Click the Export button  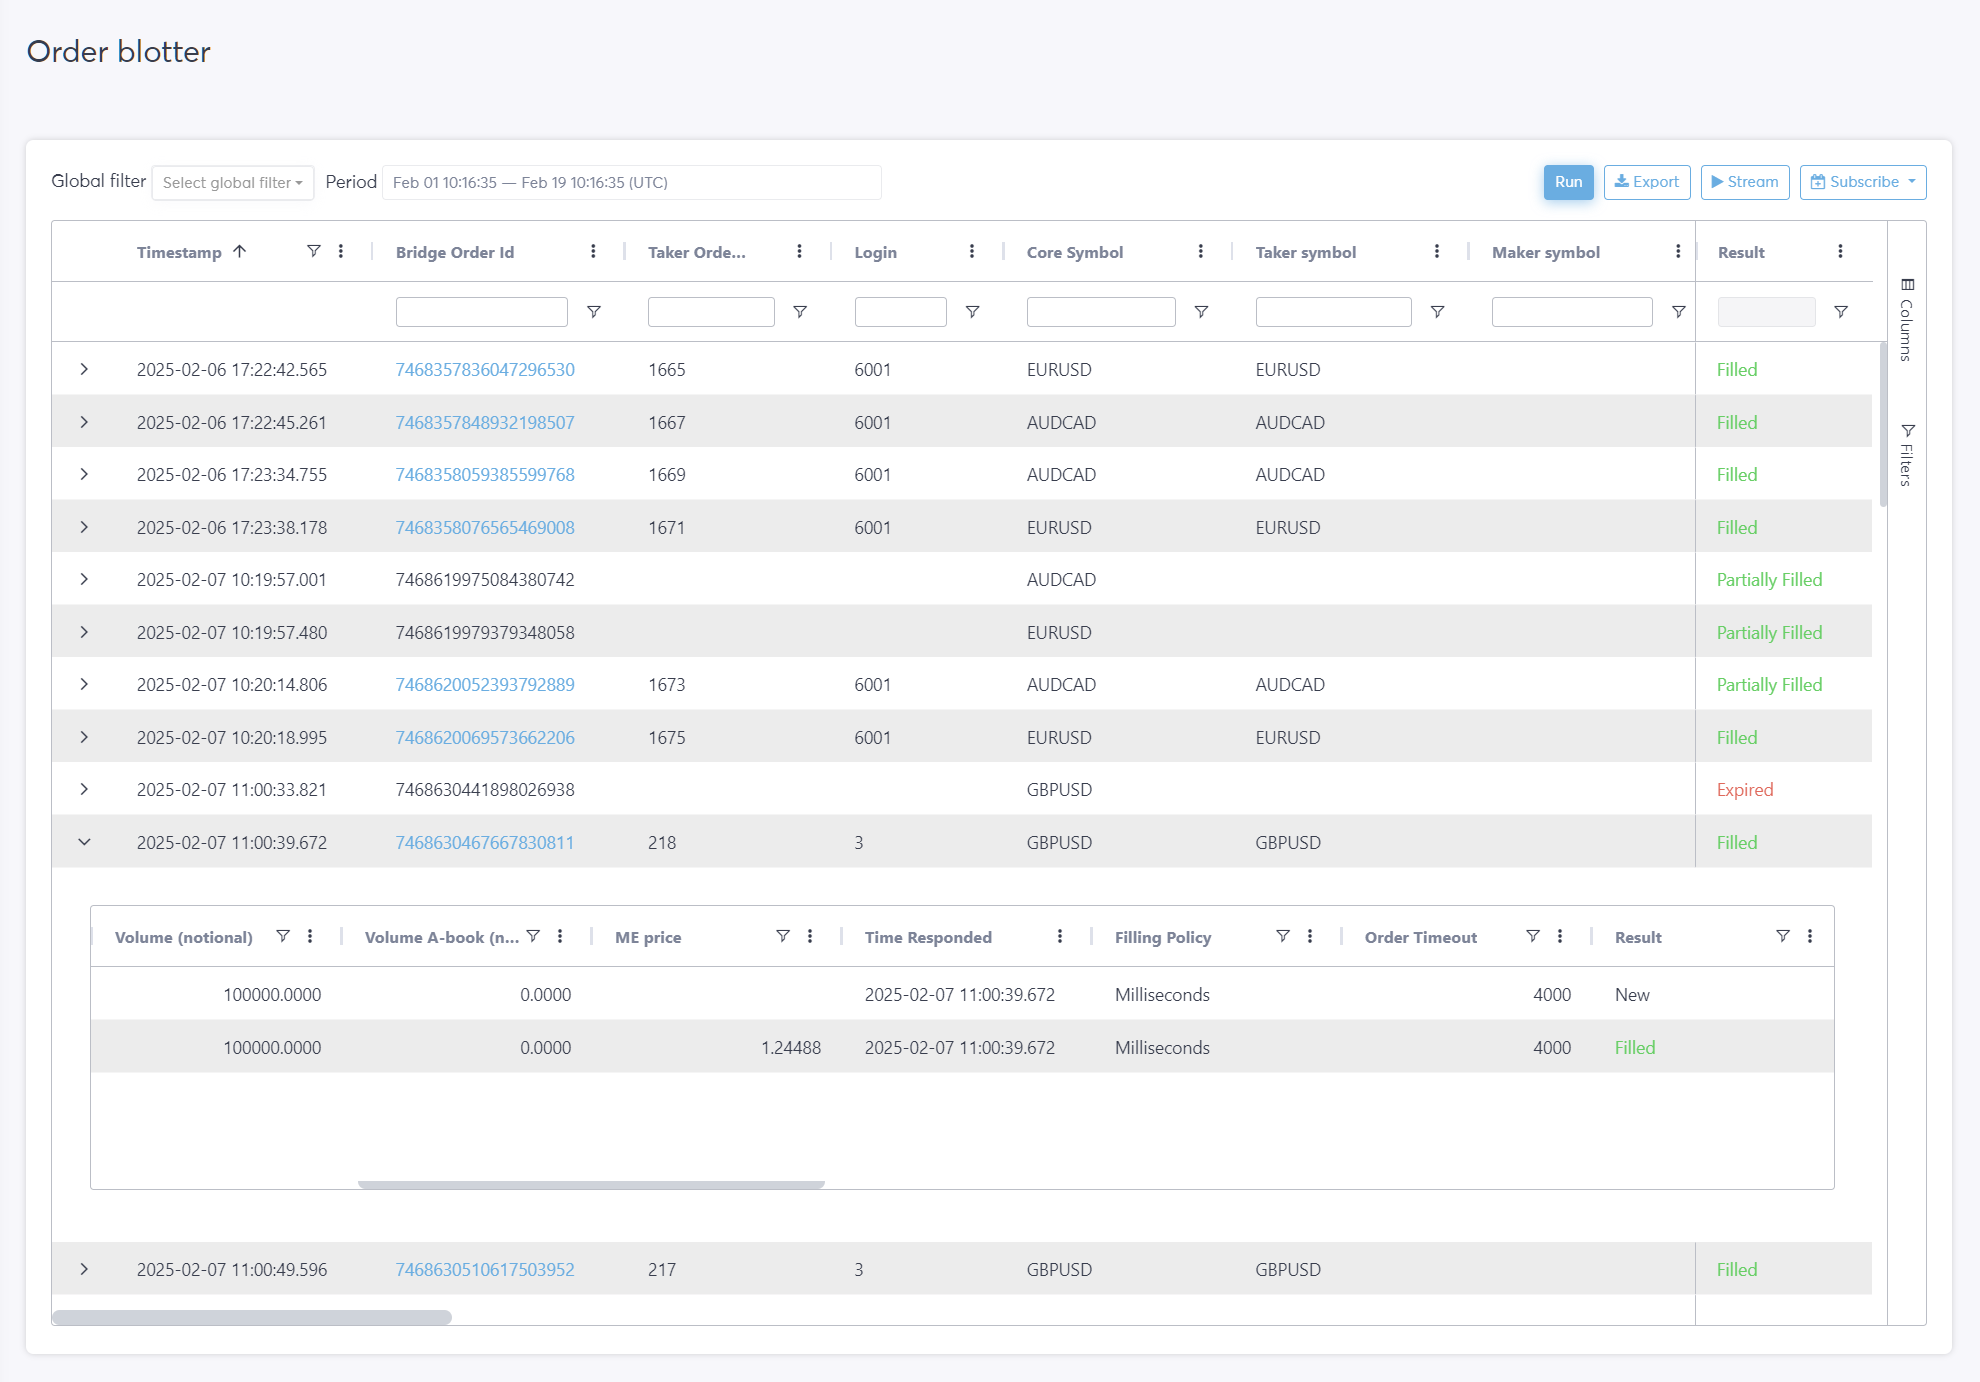click(1647, 182)
